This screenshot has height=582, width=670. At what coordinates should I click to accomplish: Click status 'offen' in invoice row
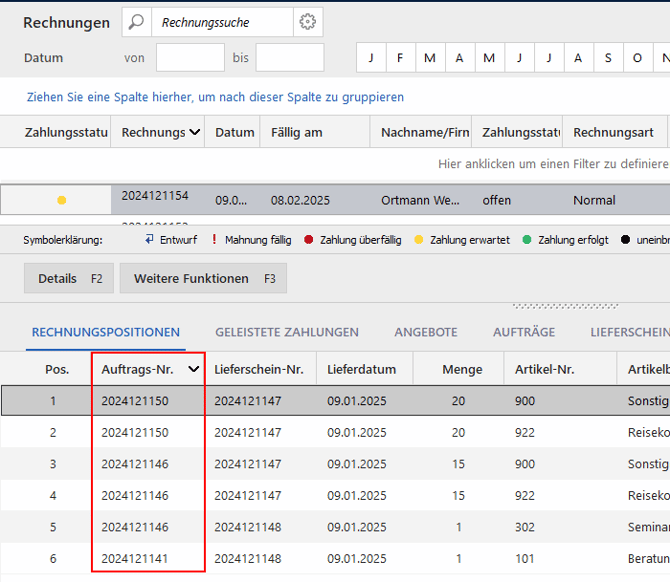pos(497,200)
